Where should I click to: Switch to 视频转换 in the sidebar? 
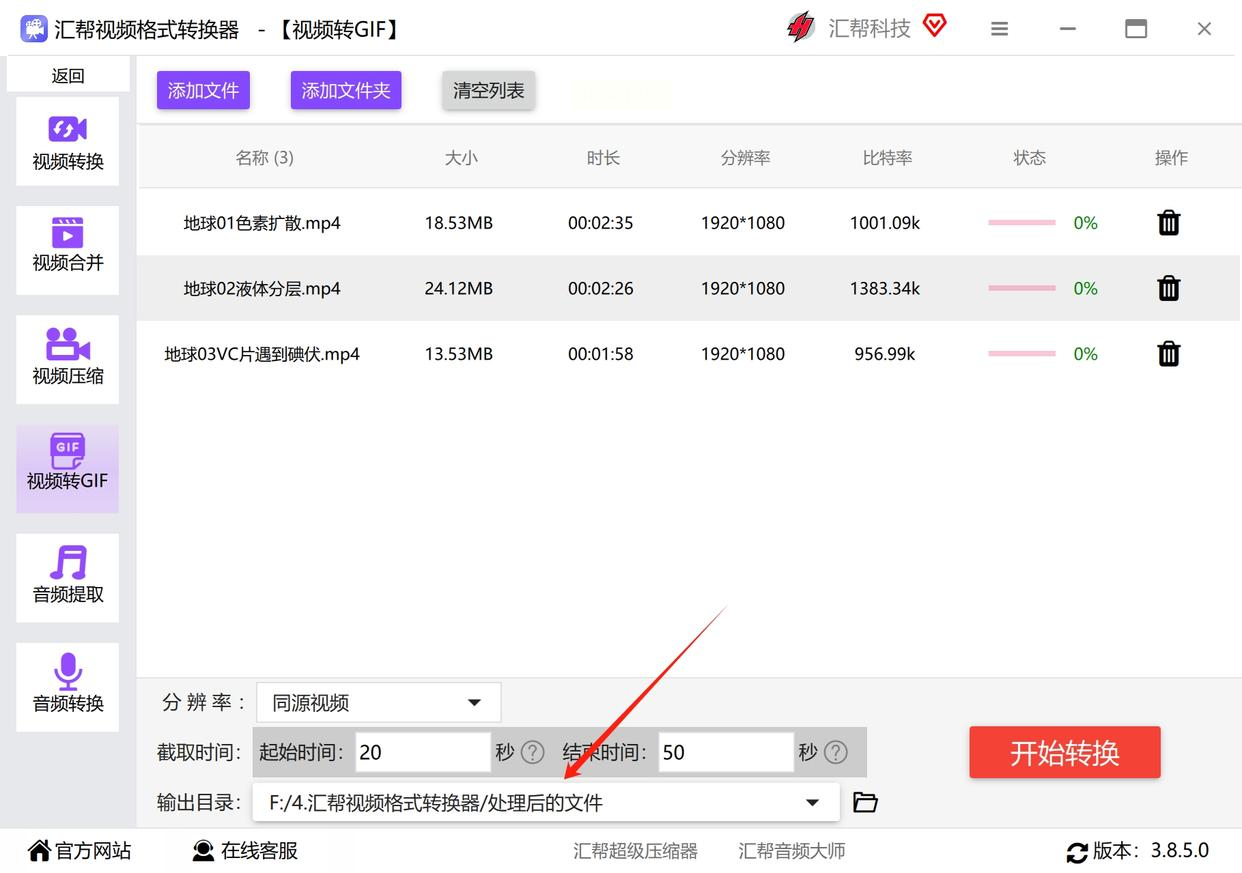click(67, 142)
